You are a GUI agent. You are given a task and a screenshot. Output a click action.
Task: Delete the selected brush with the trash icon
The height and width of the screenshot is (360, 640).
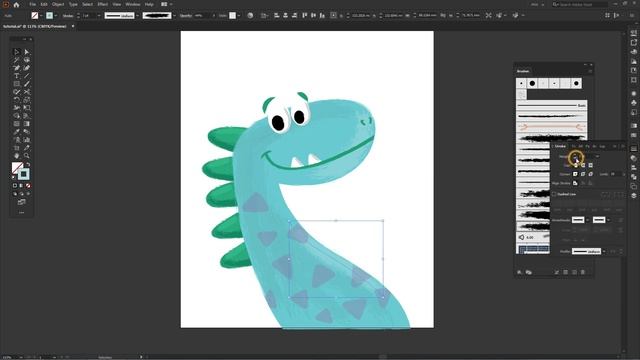(x=583, y=272)
